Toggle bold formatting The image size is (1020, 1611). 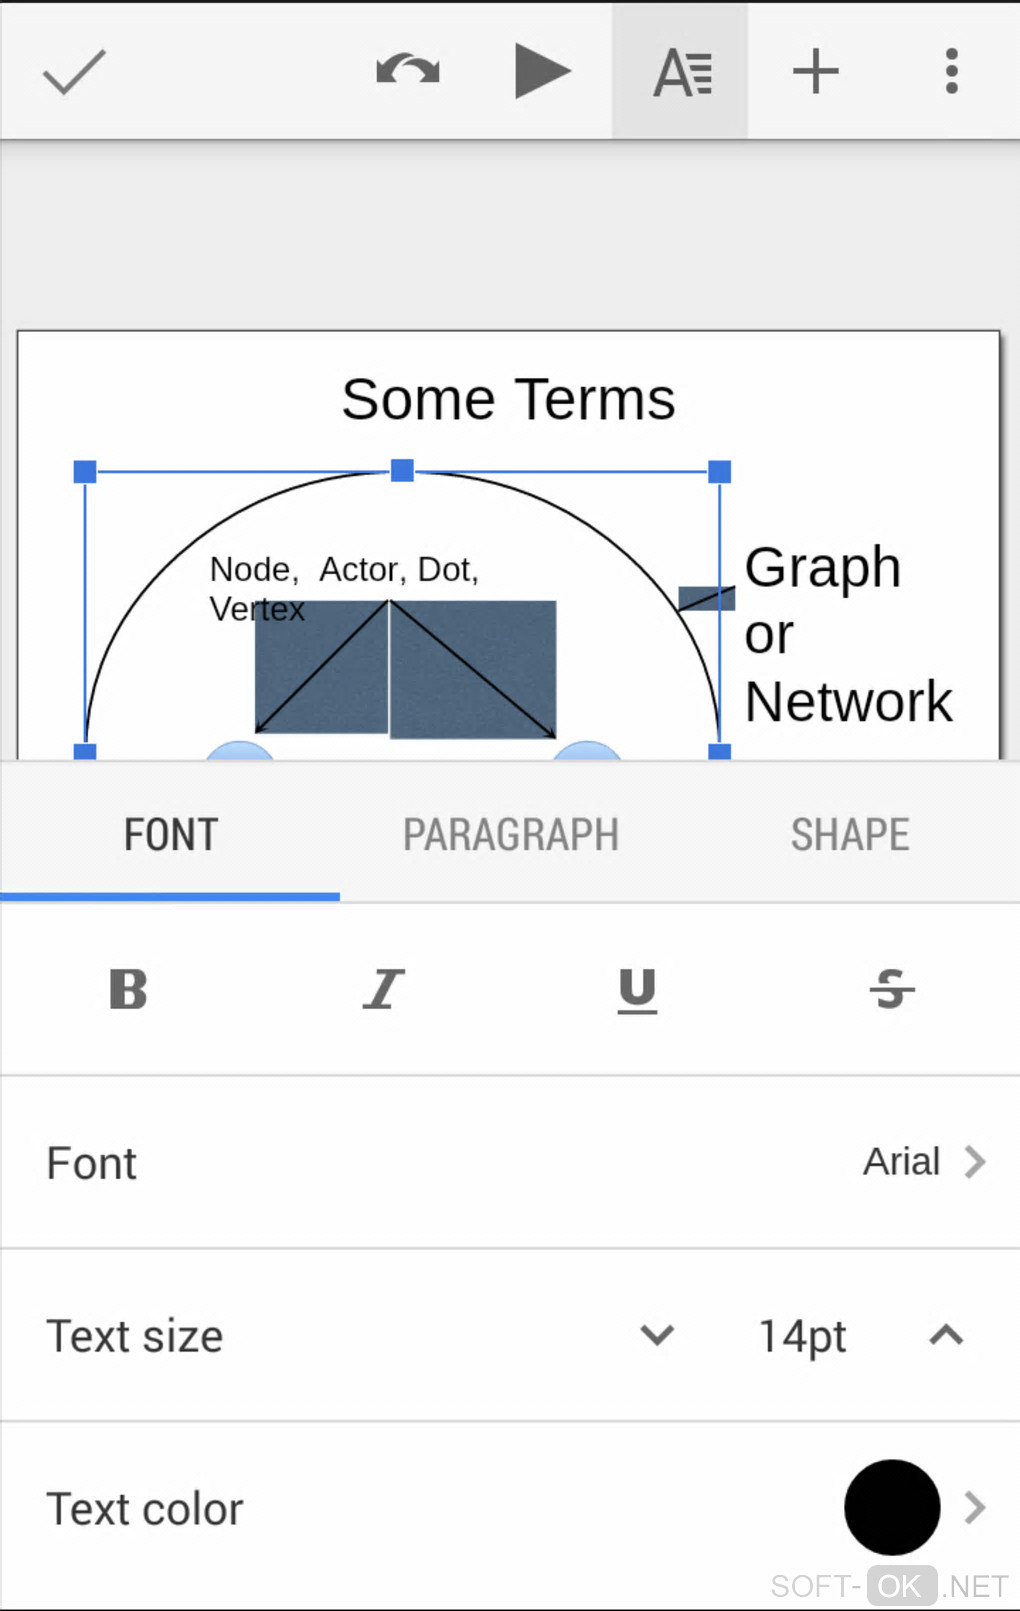(x=128, y=990)
